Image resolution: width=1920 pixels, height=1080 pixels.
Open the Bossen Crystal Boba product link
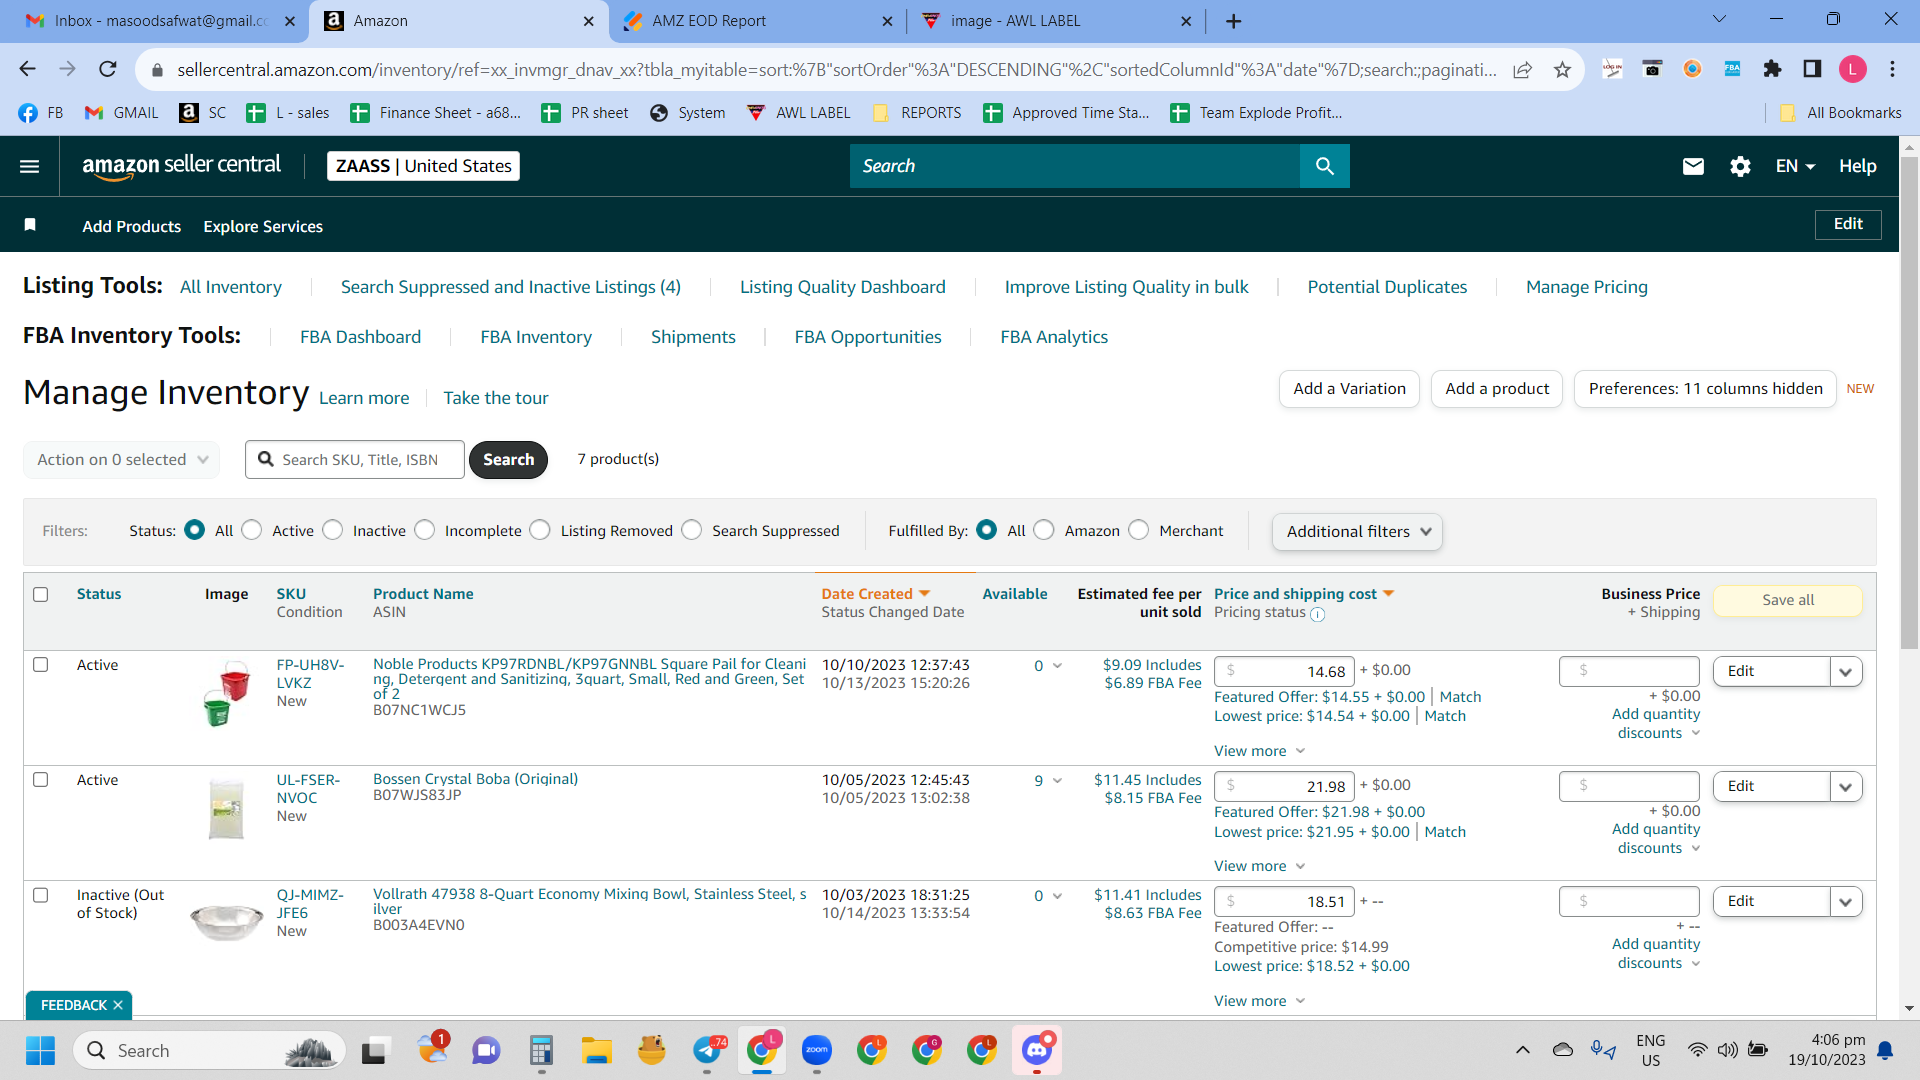tap(475, 779)
